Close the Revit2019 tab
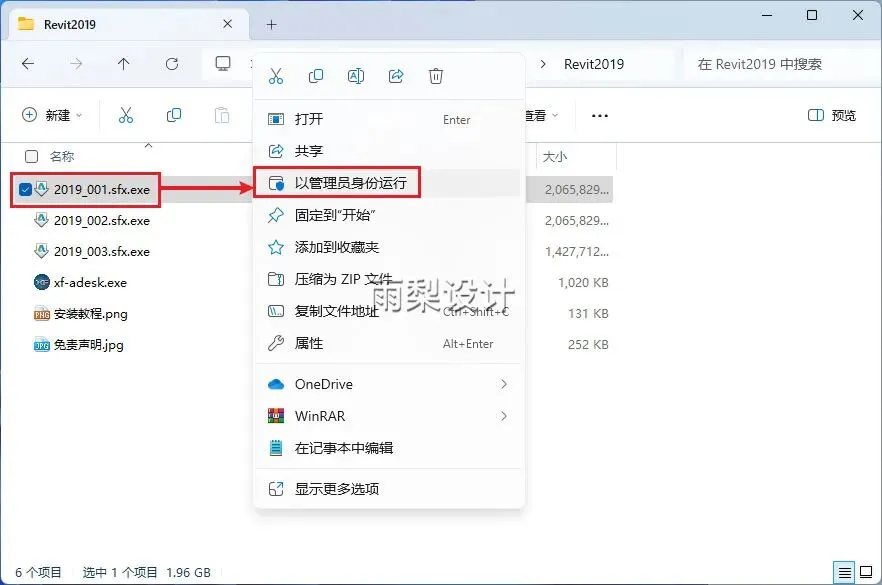This screenshot has width=882, height=585. [227, 24]
